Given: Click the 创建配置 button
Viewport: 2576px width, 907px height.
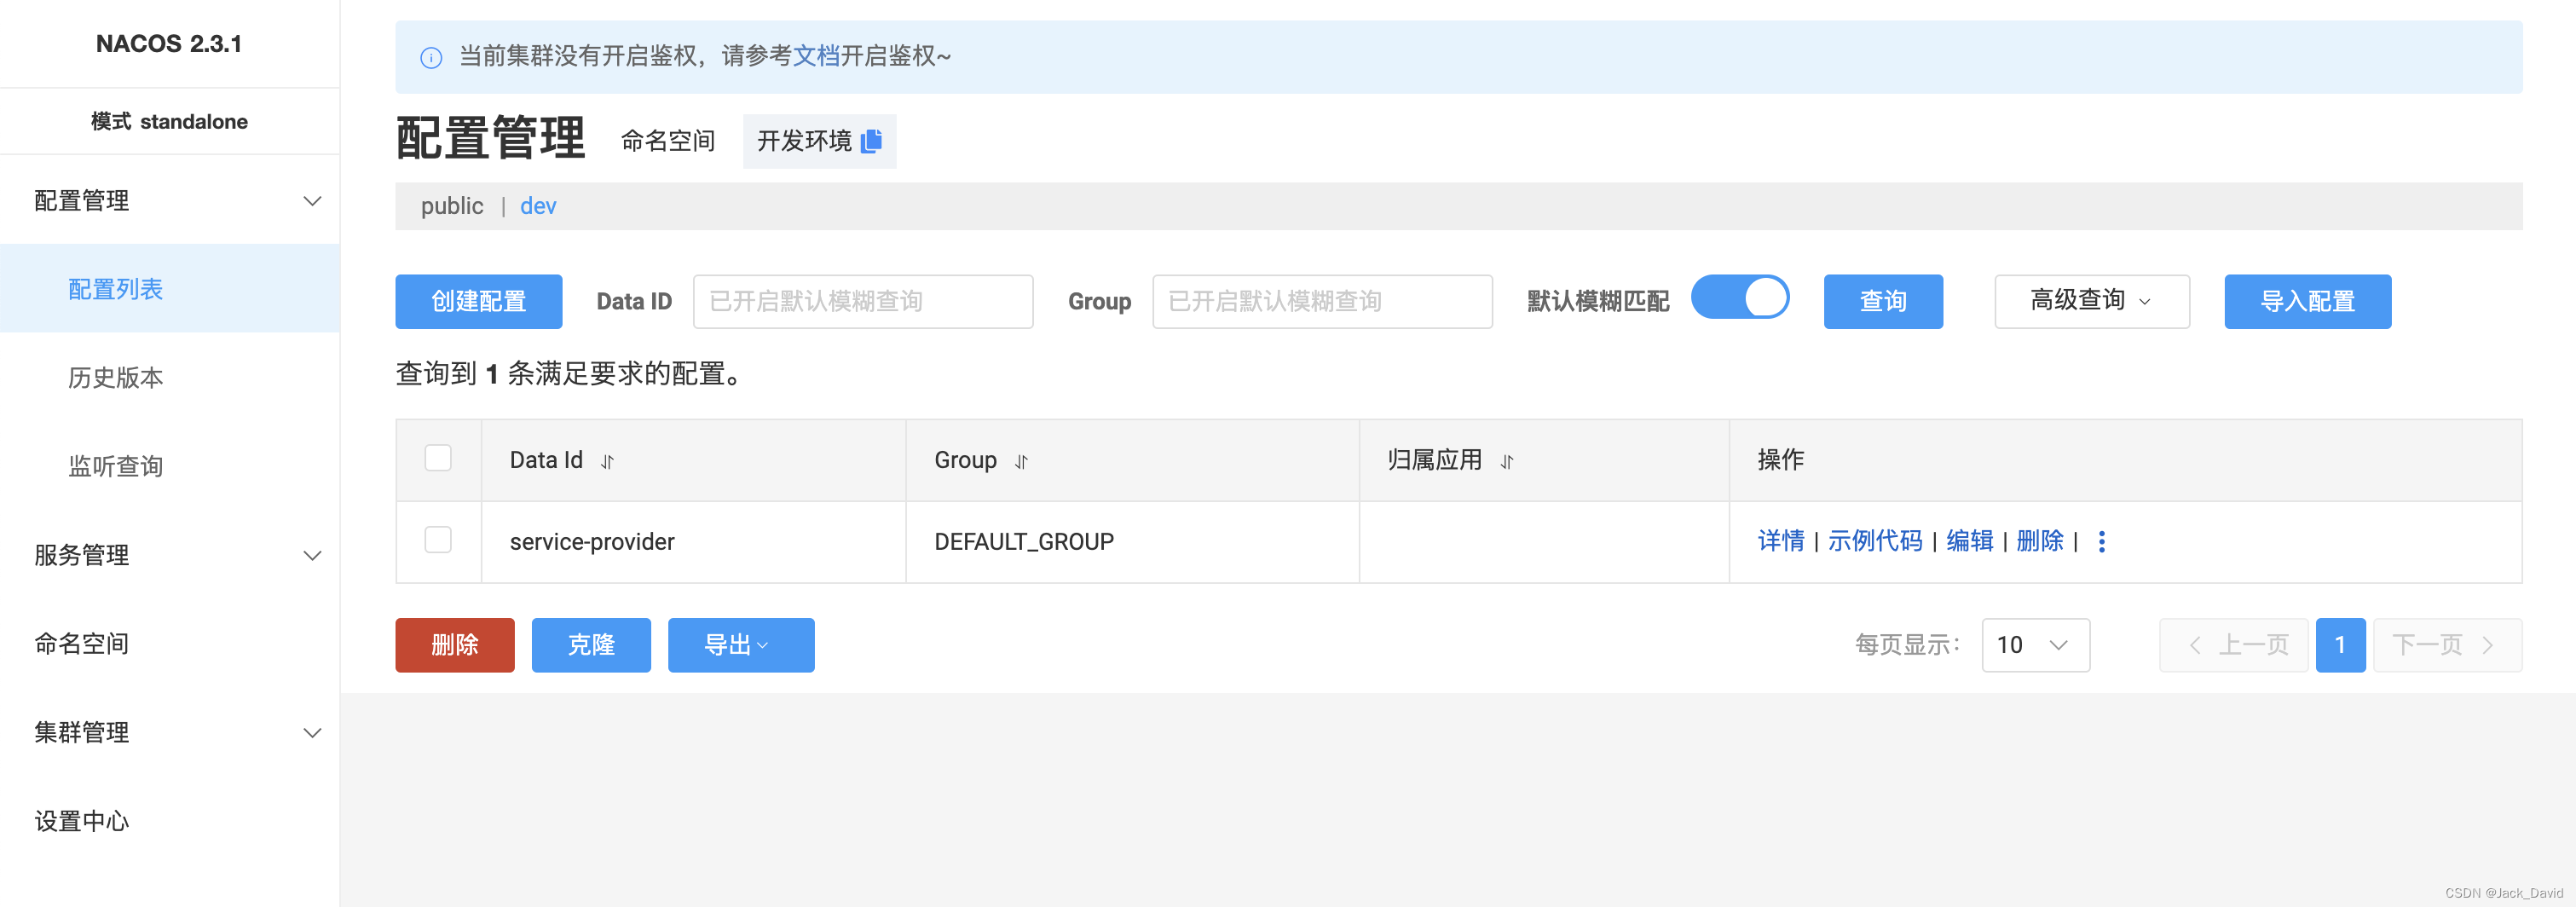Looking at the screenshot, I should pos(478,301).
